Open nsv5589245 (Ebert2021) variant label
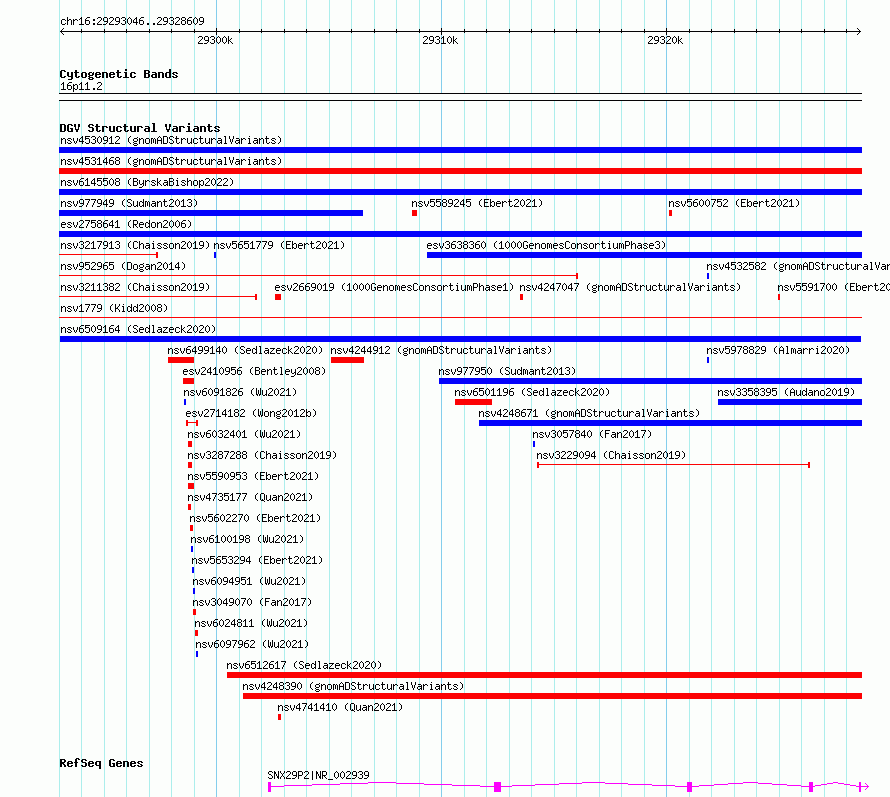 pos(477,203)
